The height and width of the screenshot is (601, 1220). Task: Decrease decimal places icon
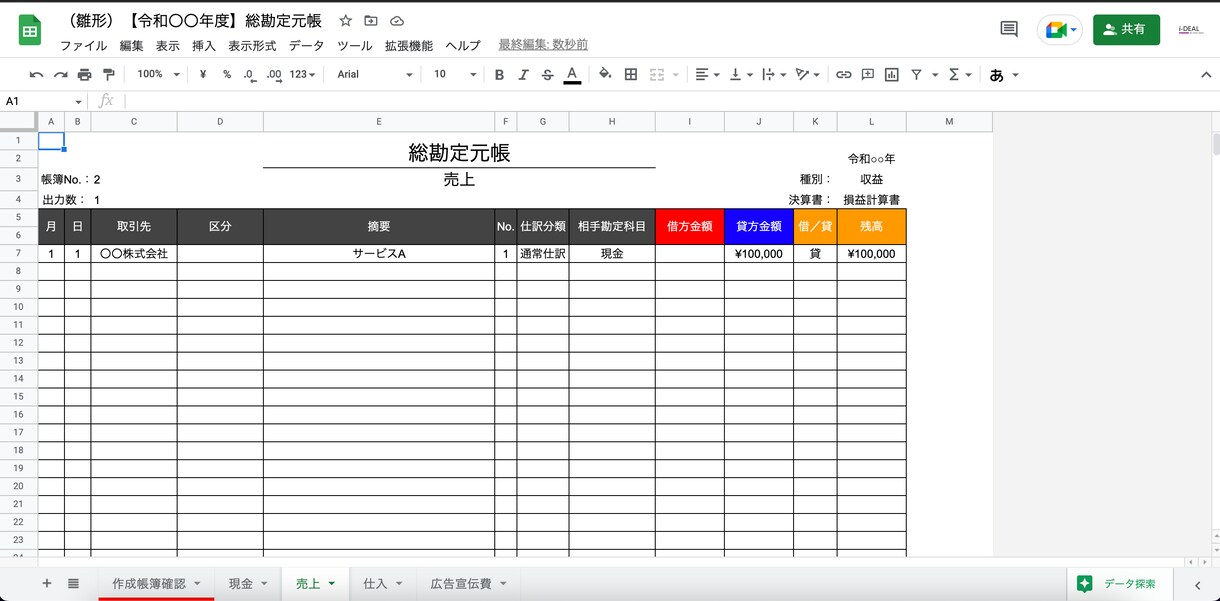[x=249, y=75]
